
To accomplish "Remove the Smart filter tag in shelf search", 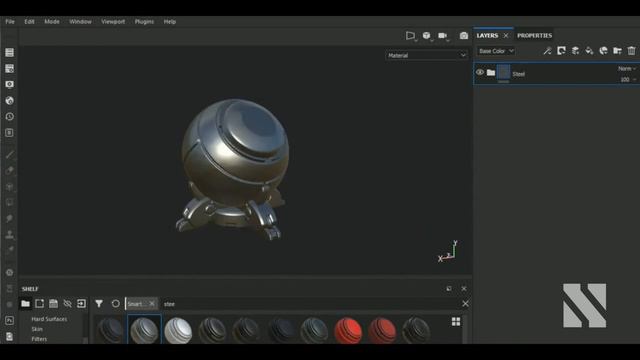I will [x=152, y=303].
